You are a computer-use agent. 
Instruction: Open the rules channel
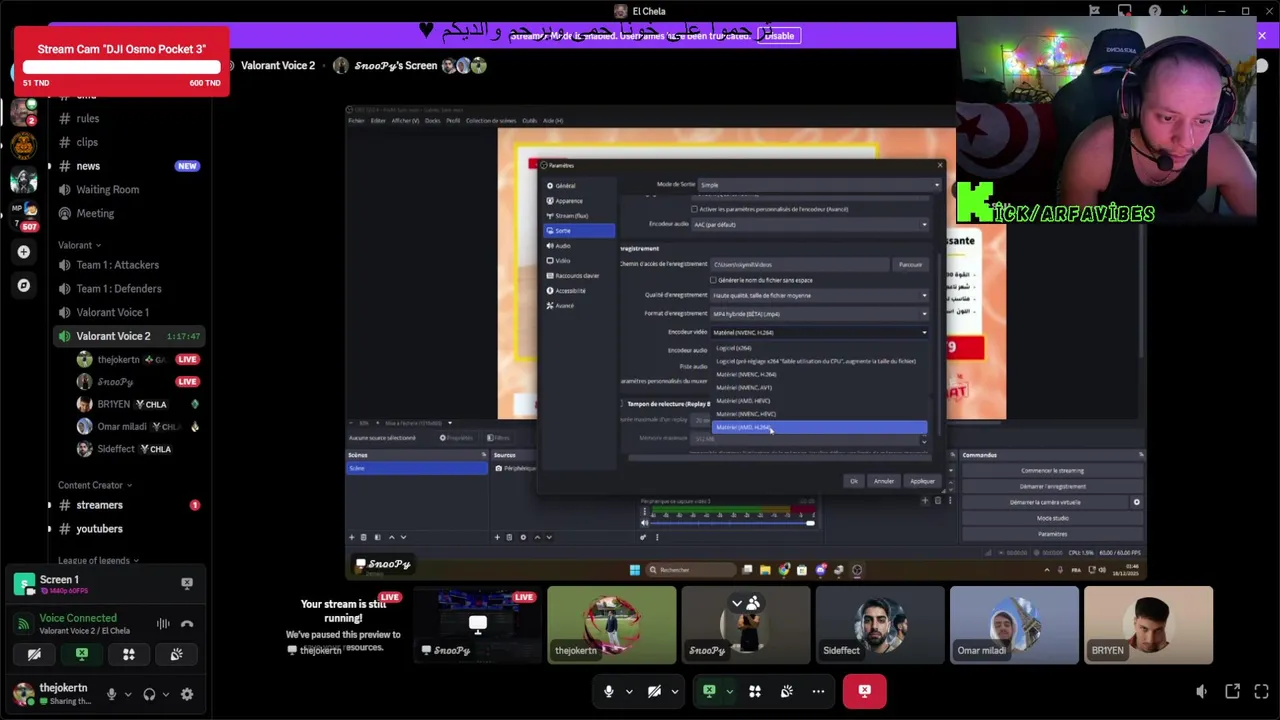(x=128, y=118)
